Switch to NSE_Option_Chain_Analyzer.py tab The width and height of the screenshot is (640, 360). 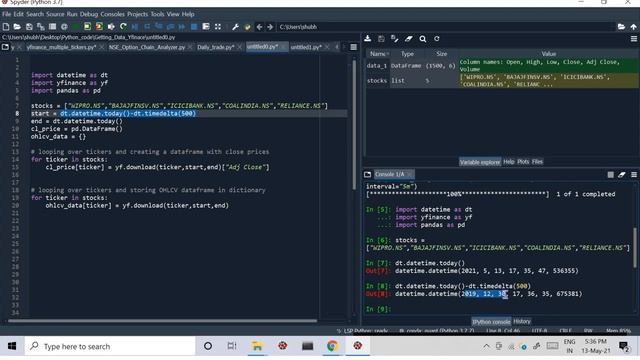(x=147, y=47)
